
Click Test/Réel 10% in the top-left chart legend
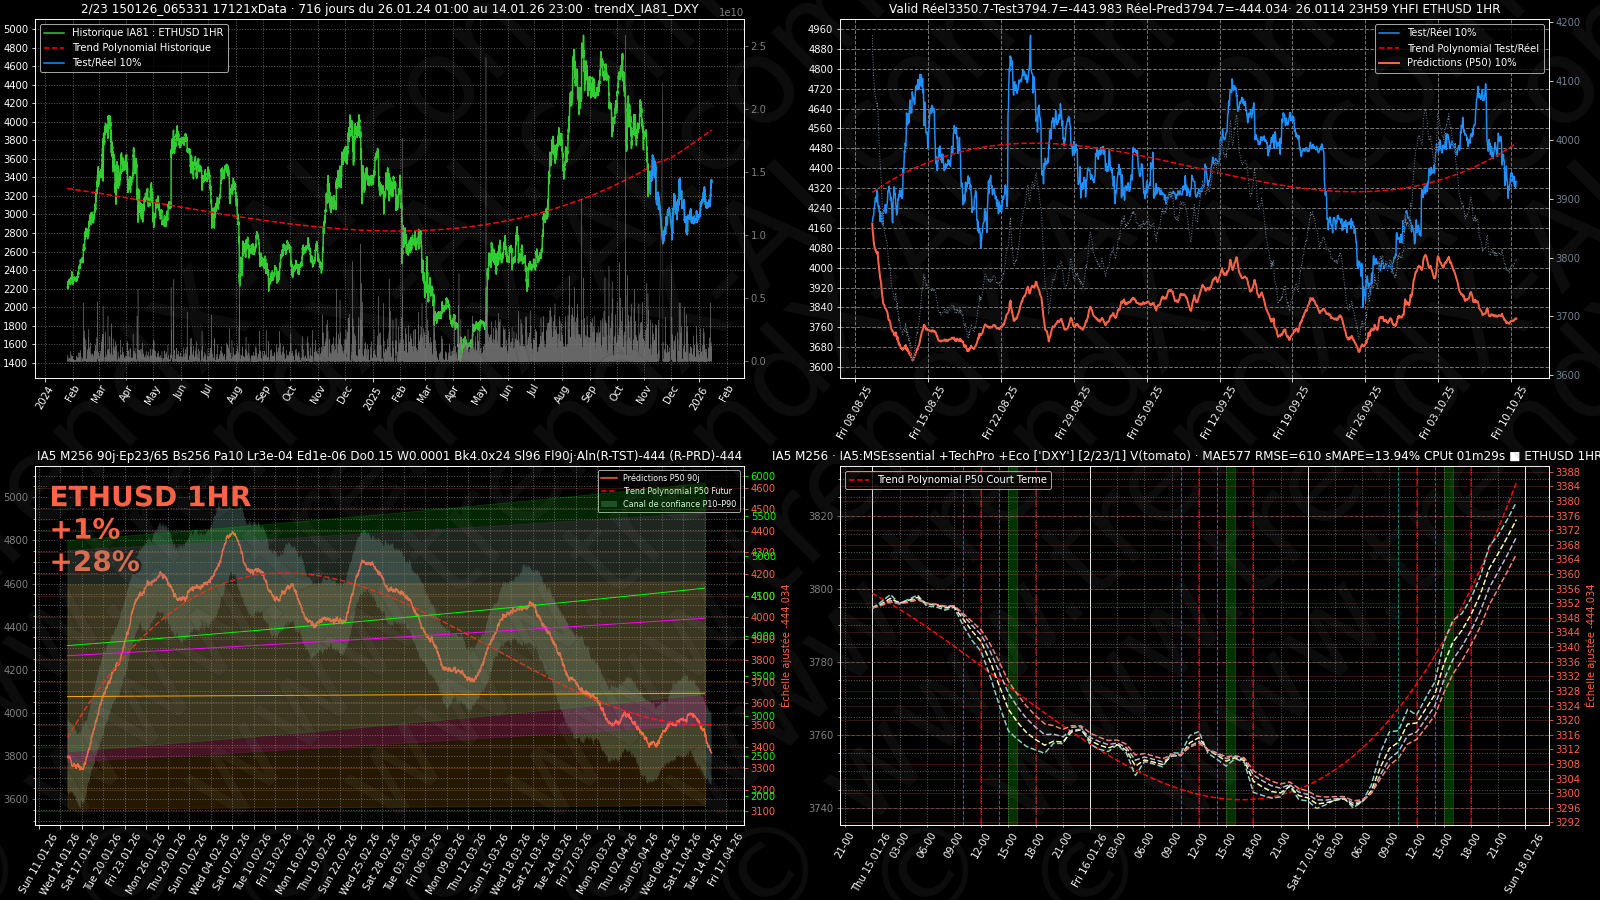(x=106, y=63)
